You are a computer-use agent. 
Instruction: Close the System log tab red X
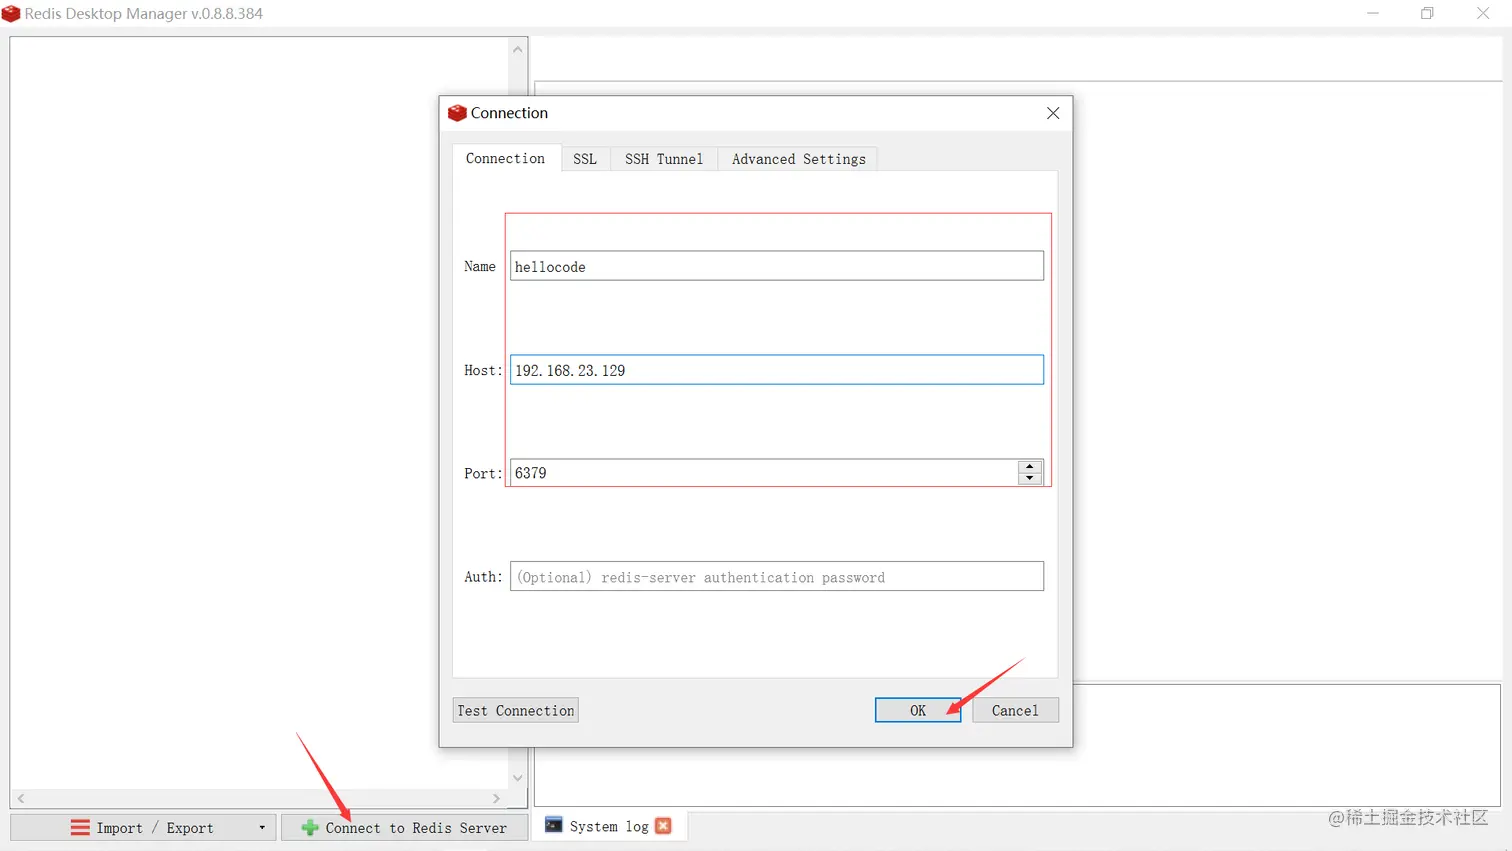[x=663, y=826]
